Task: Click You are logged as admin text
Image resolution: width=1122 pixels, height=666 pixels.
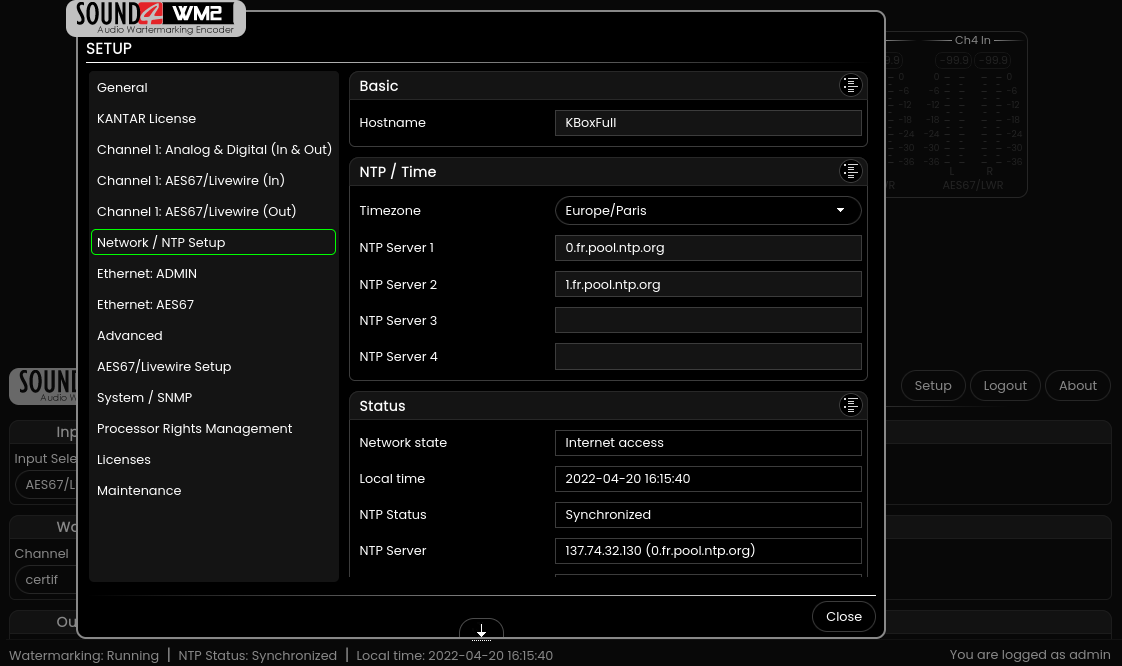Action: (x=1030, y=655)
